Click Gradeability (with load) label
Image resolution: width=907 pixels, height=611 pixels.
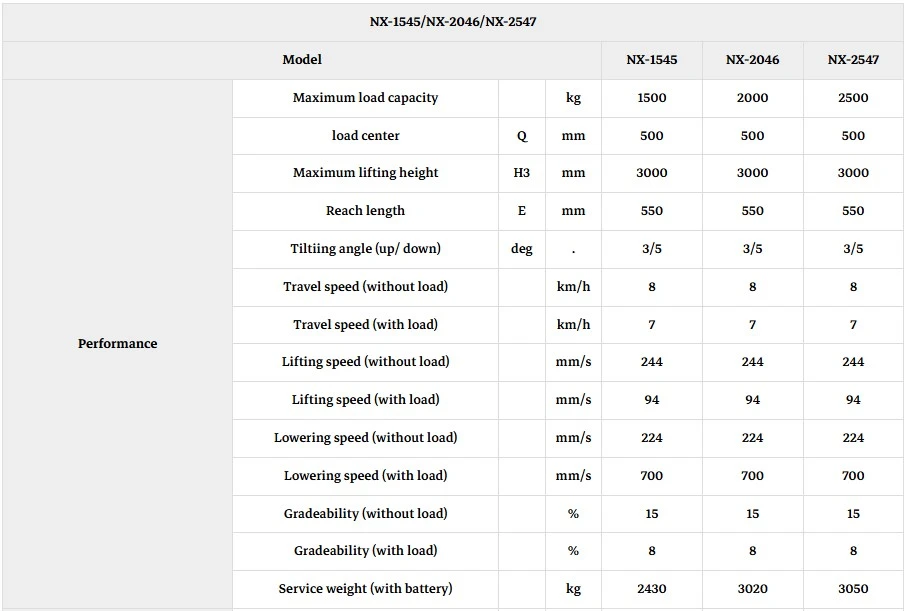[x=365, y=551]
